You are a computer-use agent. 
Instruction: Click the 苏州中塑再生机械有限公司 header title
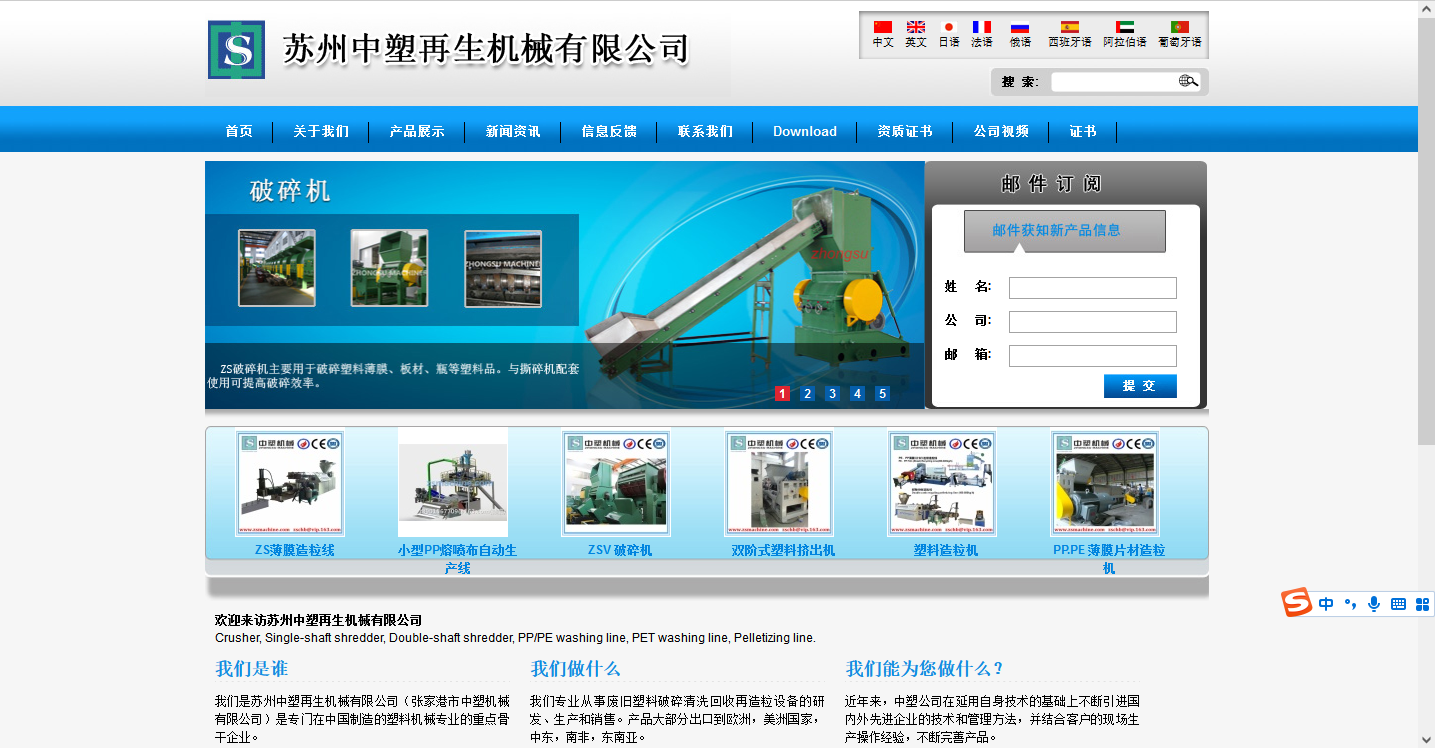486,49
